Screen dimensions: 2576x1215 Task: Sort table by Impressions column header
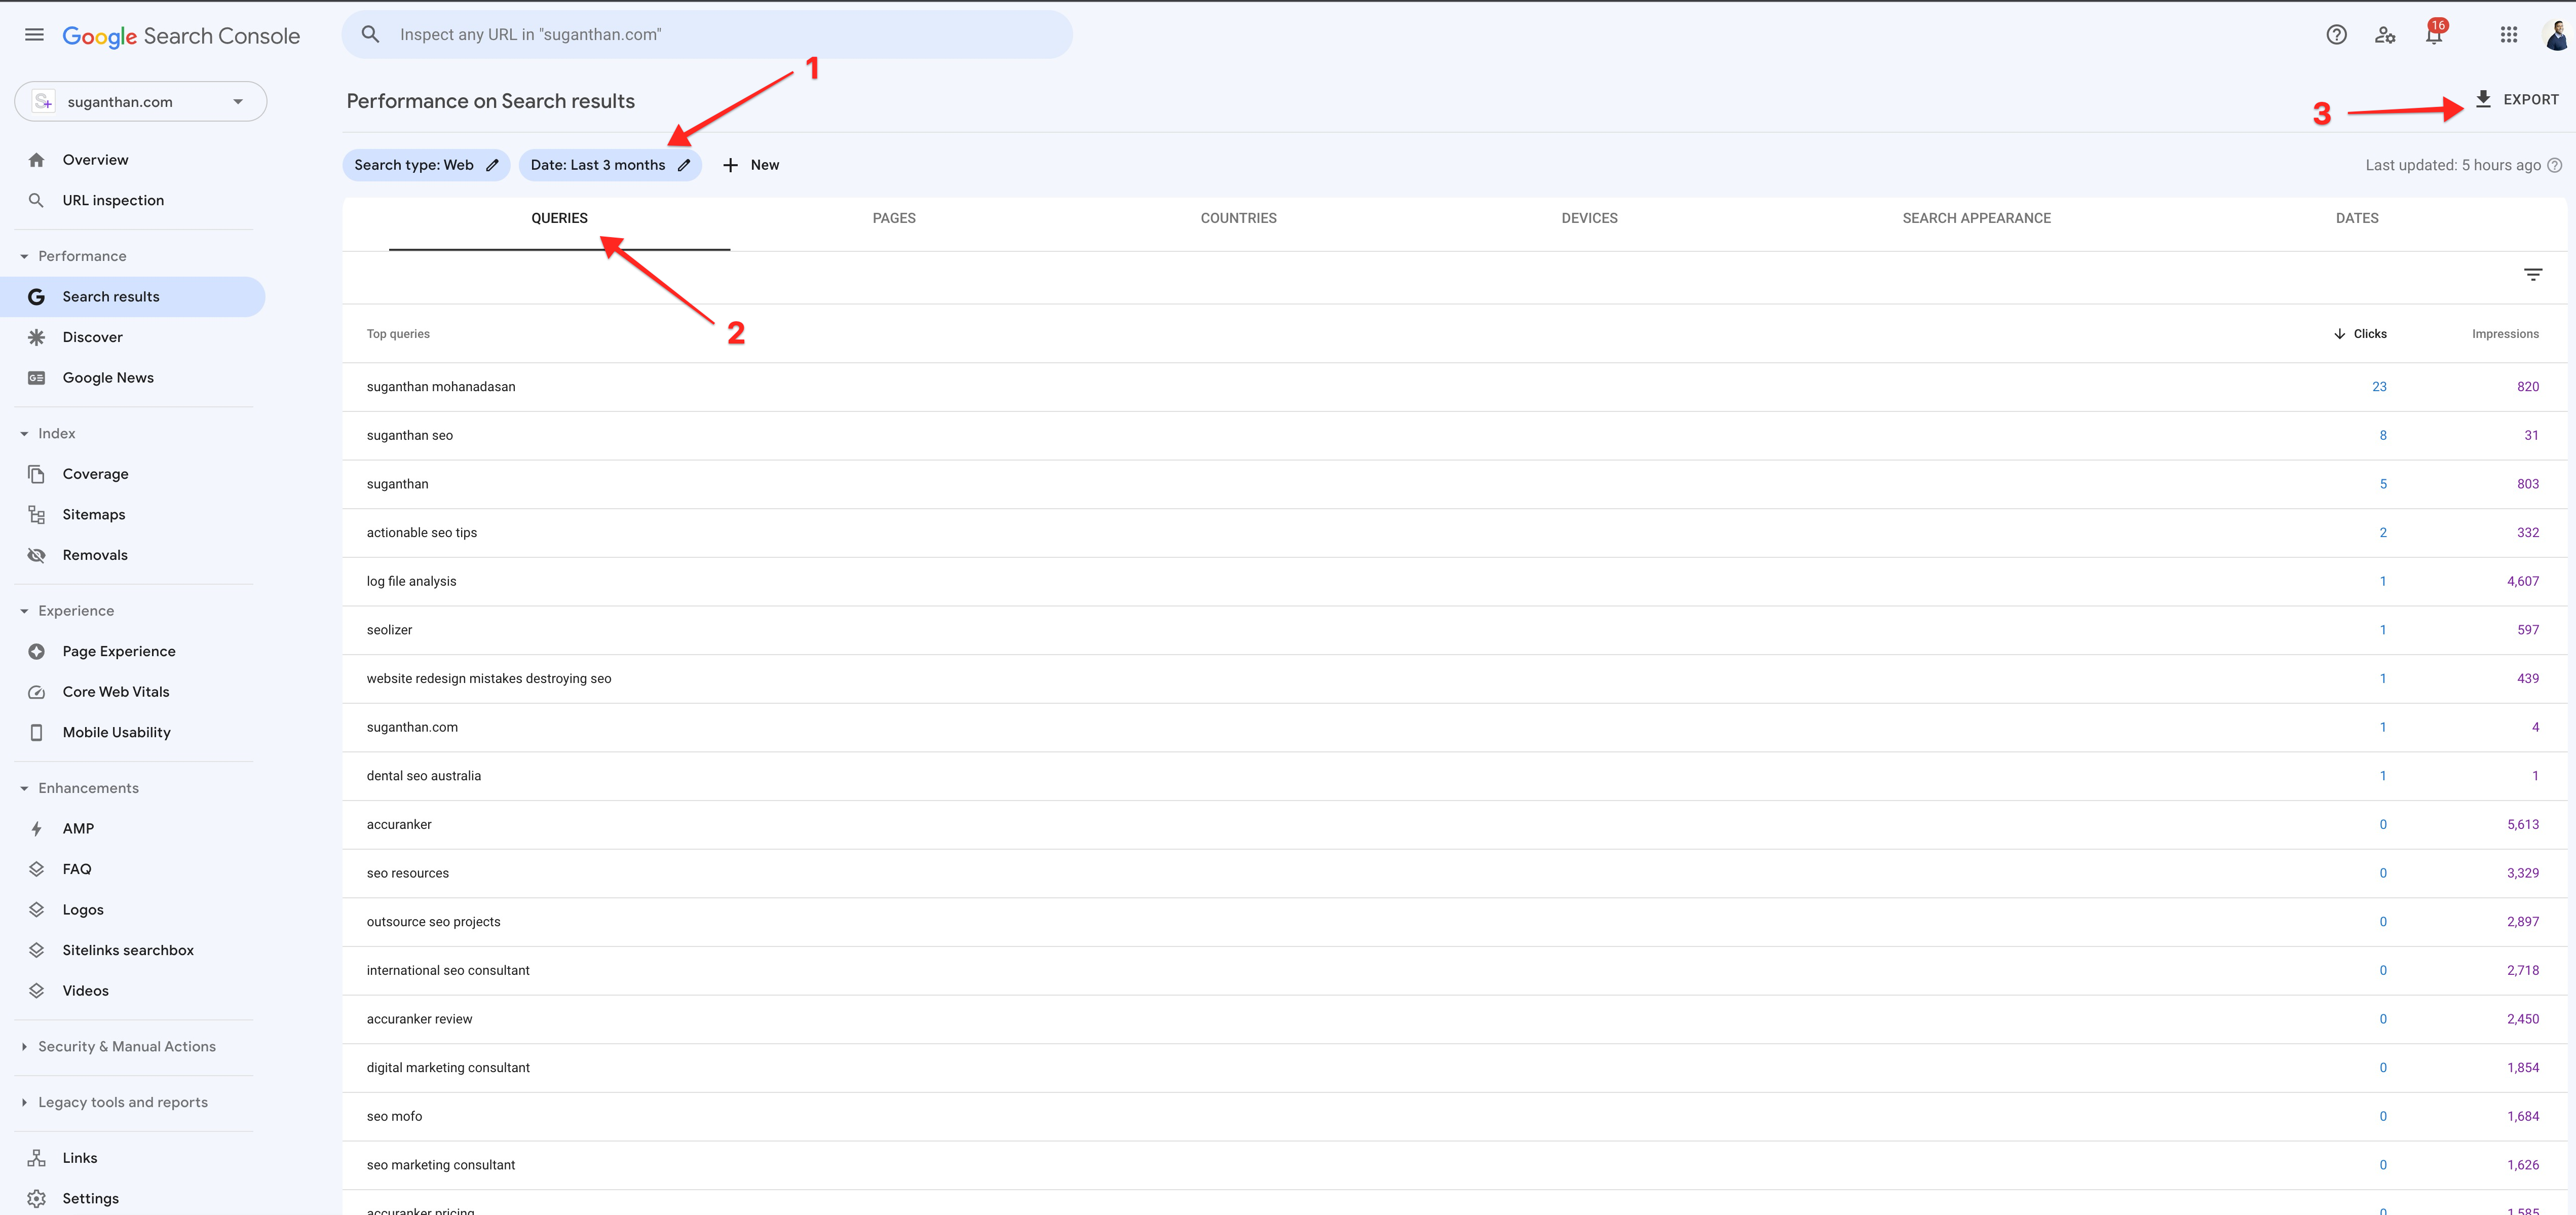(x=2504, y=334)
